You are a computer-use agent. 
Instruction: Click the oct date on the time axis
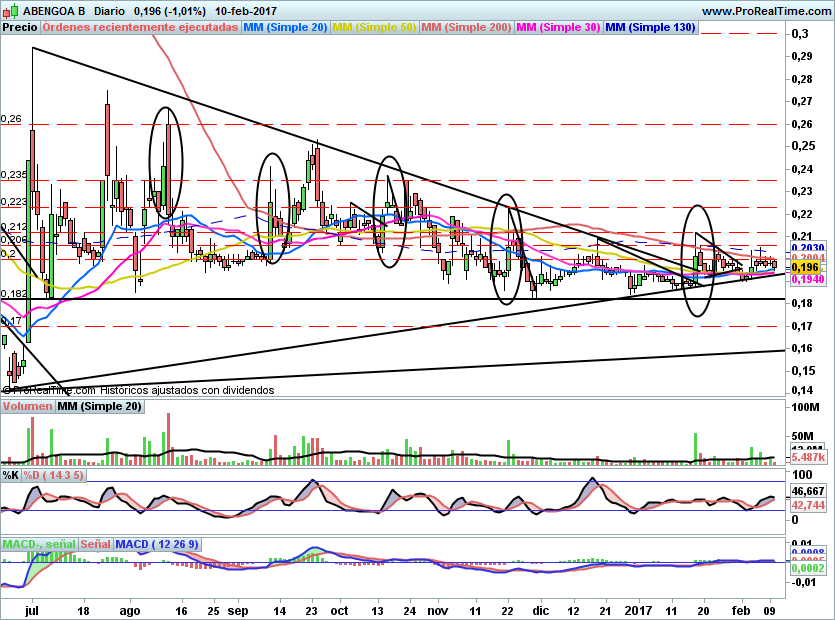[339, 611]
